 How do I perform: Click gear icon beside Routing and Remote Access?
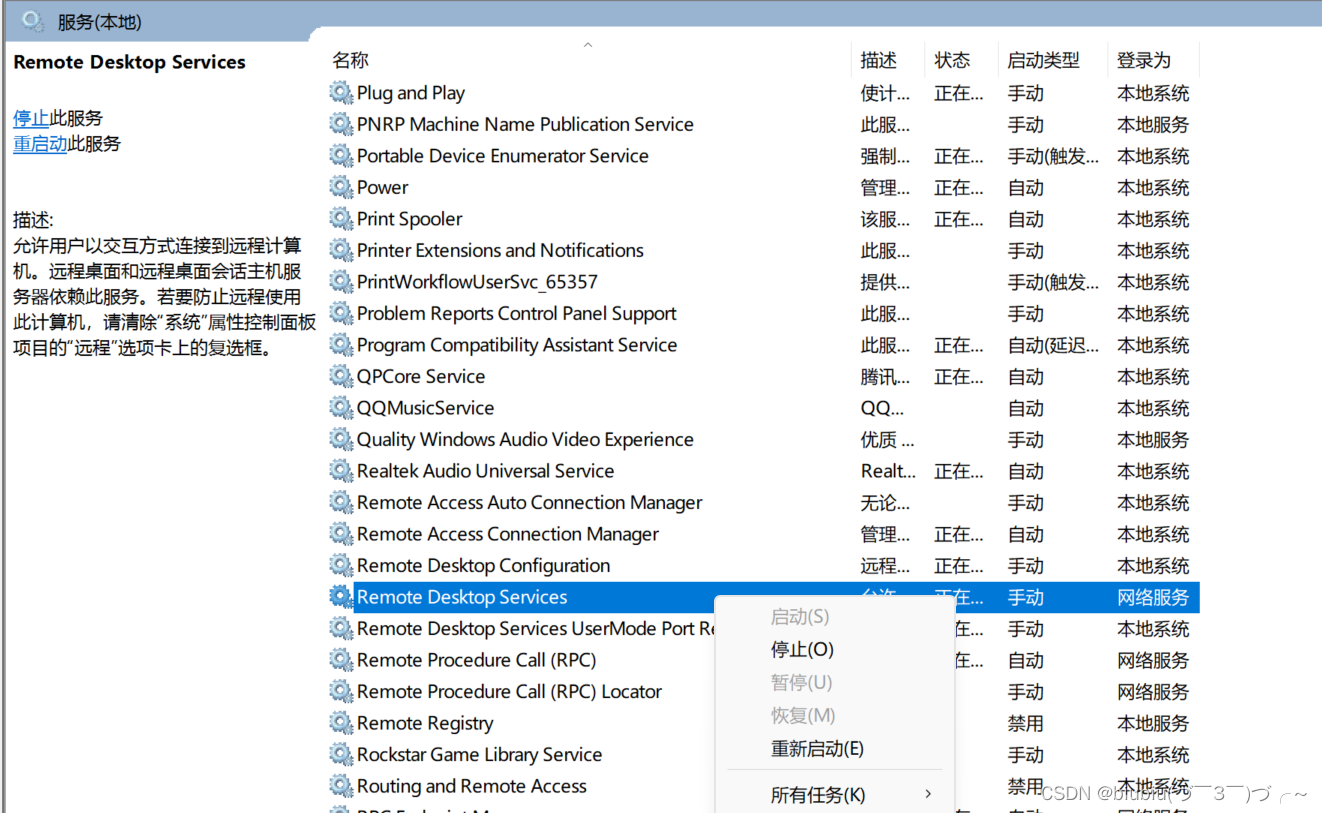tap(341, 786)
